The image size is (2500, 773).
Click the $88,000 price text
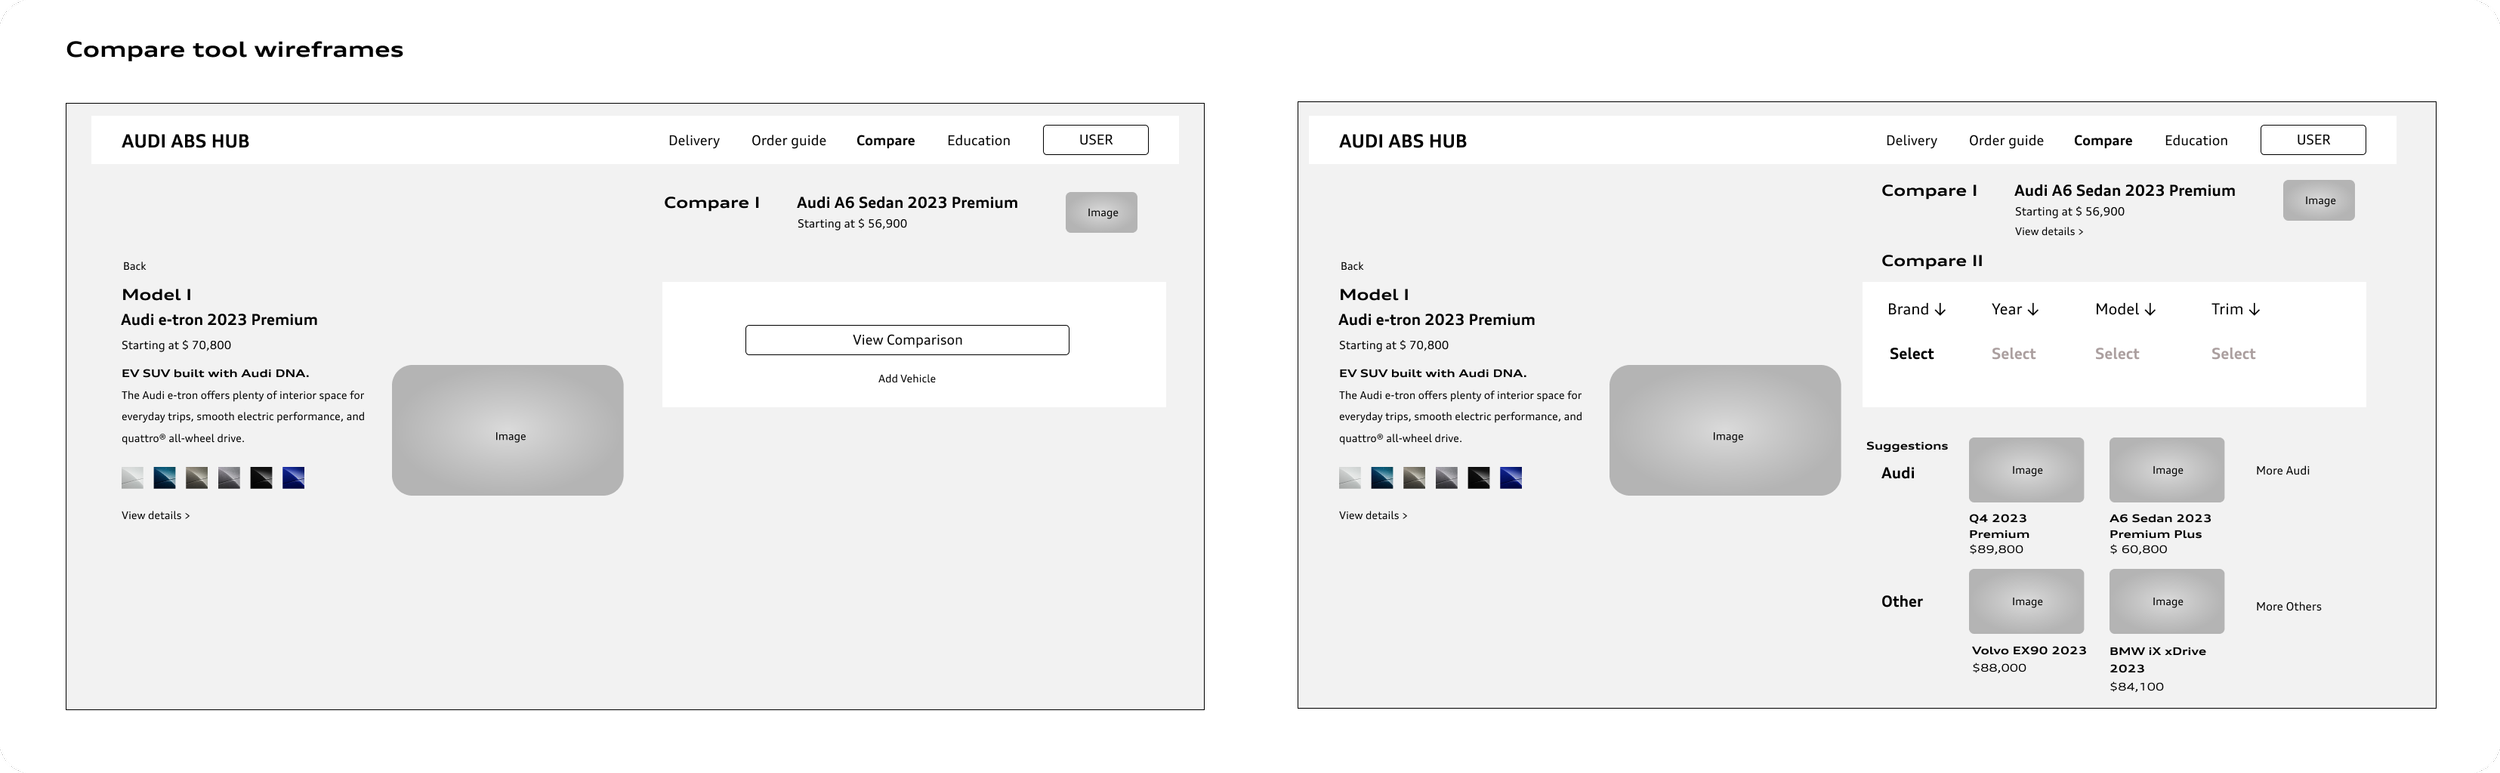pos(1999,668)
